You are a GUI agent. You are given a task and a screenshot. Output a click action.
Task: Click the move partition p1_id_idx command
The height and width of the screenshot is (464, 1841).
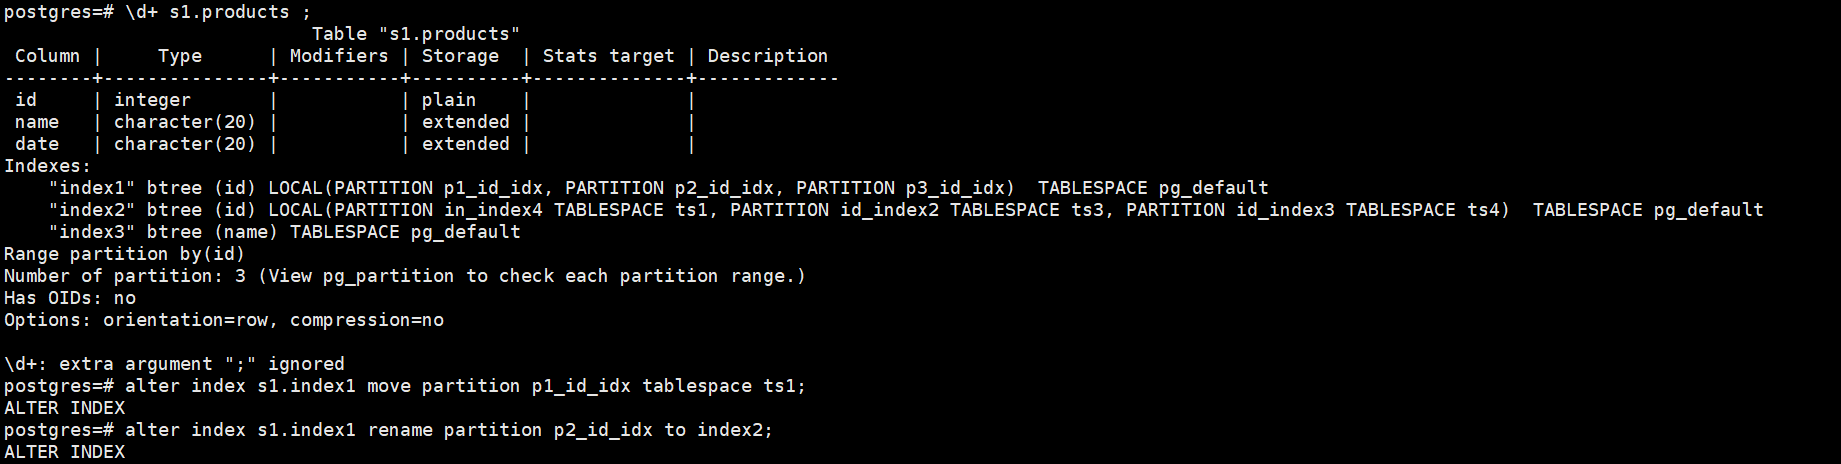pyautogui.click(x=465, y=386)
